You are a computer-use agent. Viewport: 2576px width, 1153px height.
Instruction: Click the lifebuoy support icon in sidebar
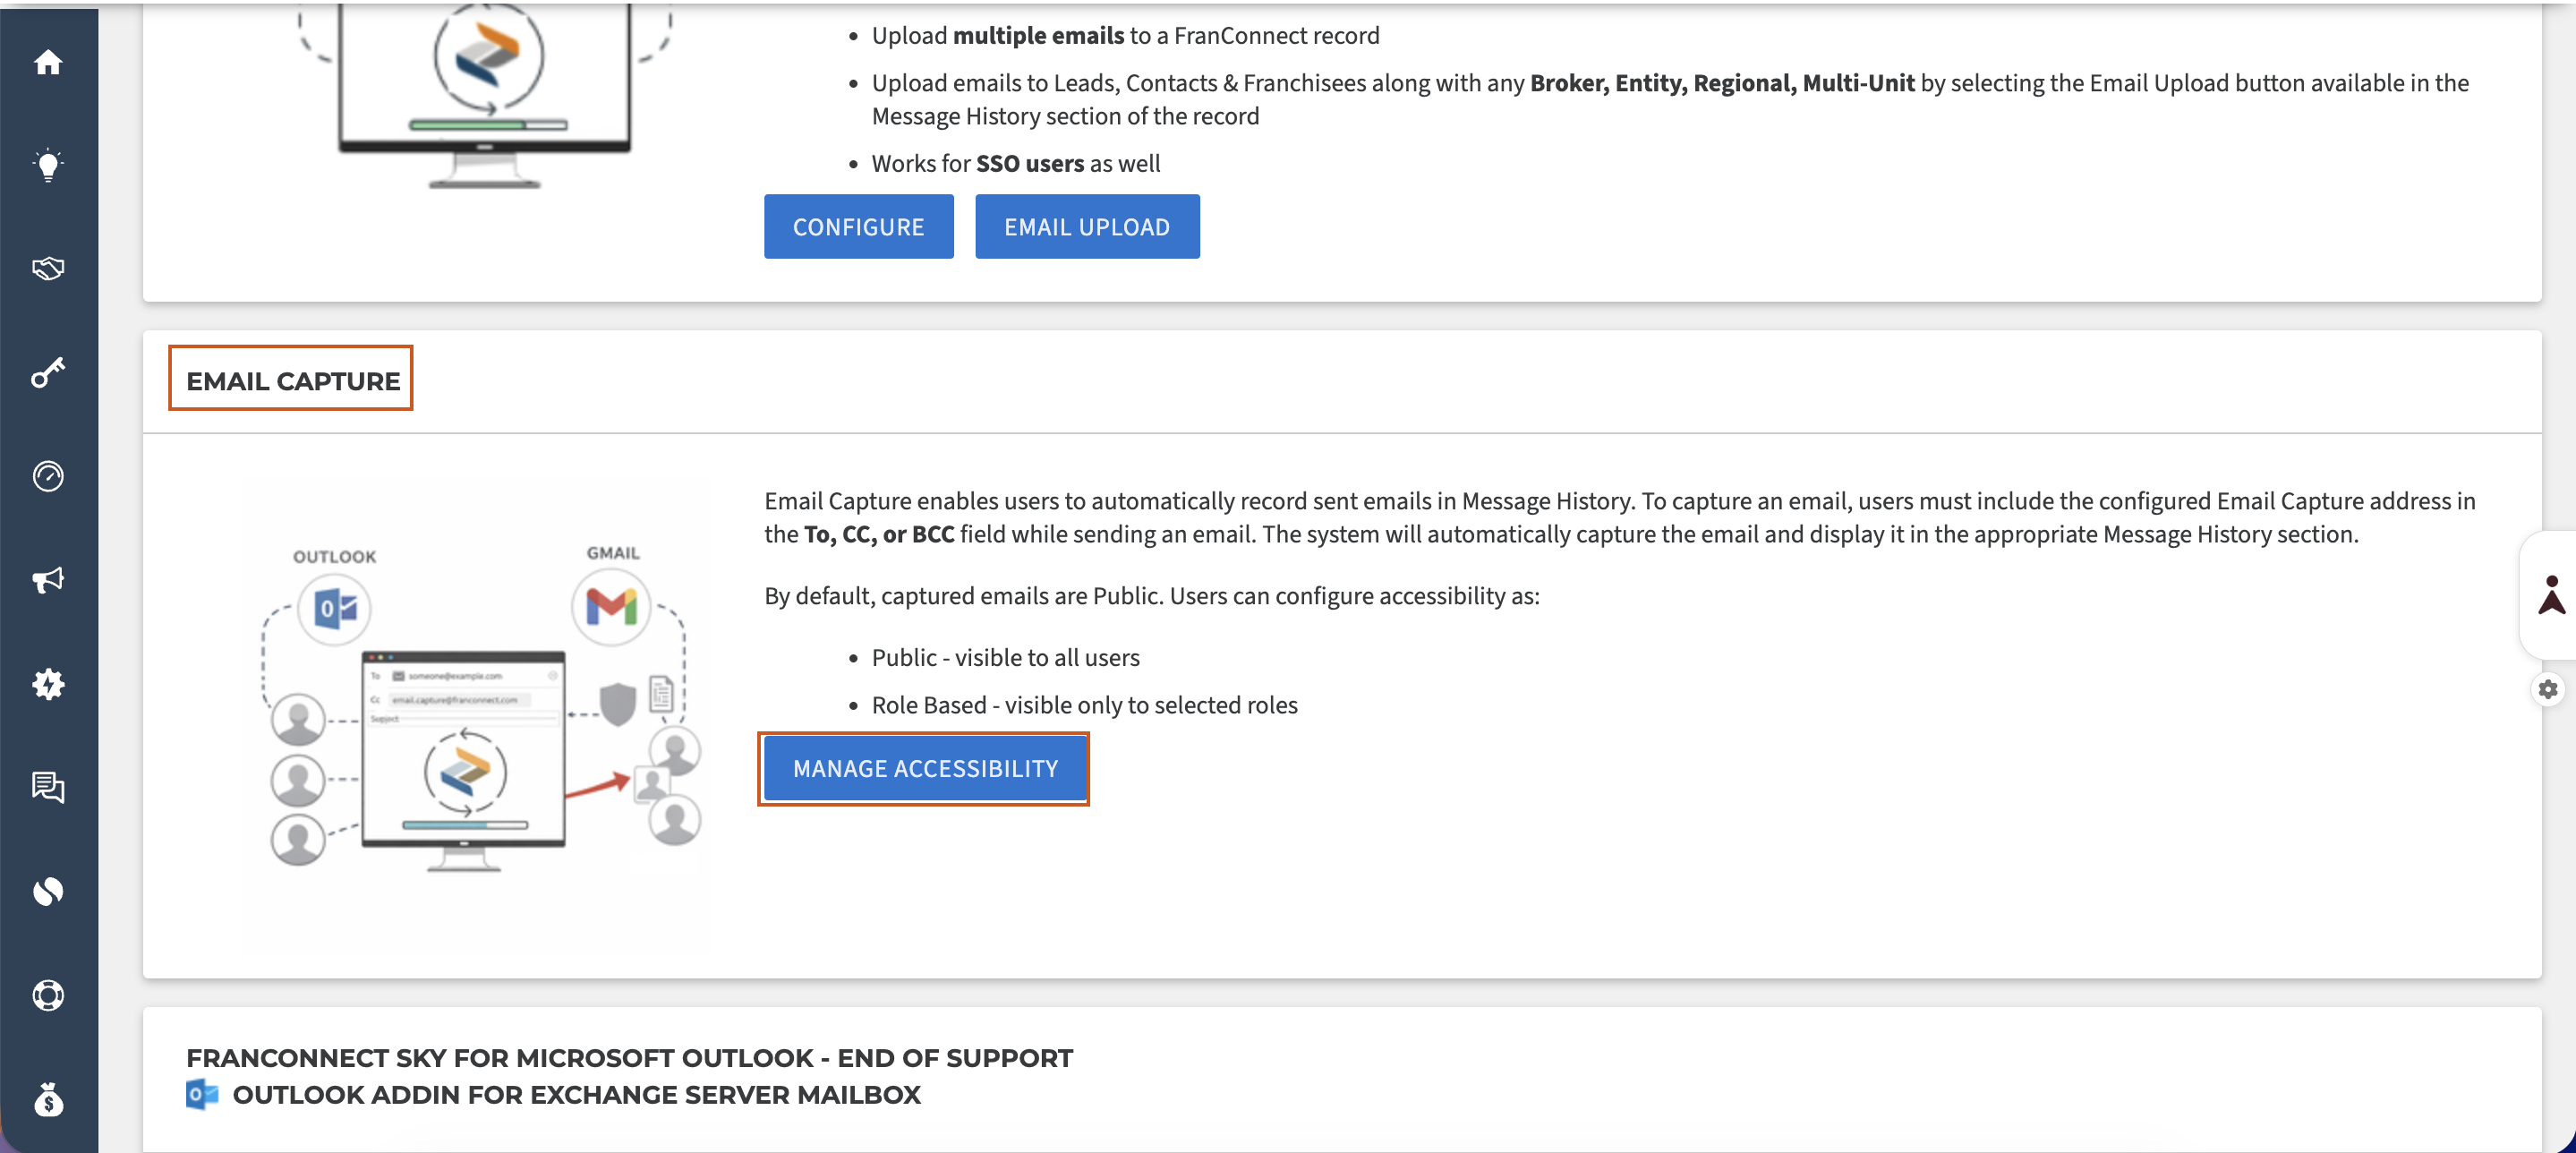pyautogui.click(x=48, y=995)
